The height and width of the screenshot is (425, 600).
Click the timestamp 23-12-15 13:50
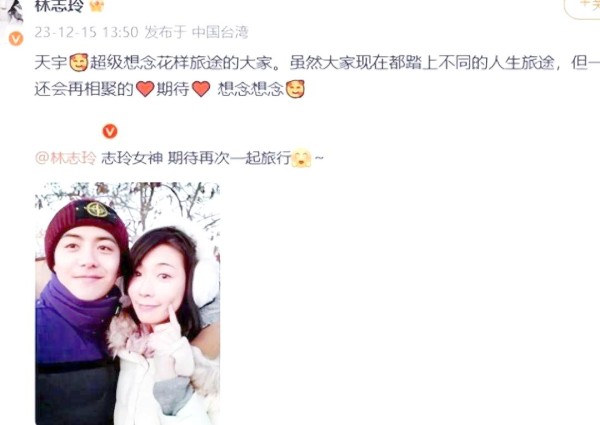pos(86,33)
